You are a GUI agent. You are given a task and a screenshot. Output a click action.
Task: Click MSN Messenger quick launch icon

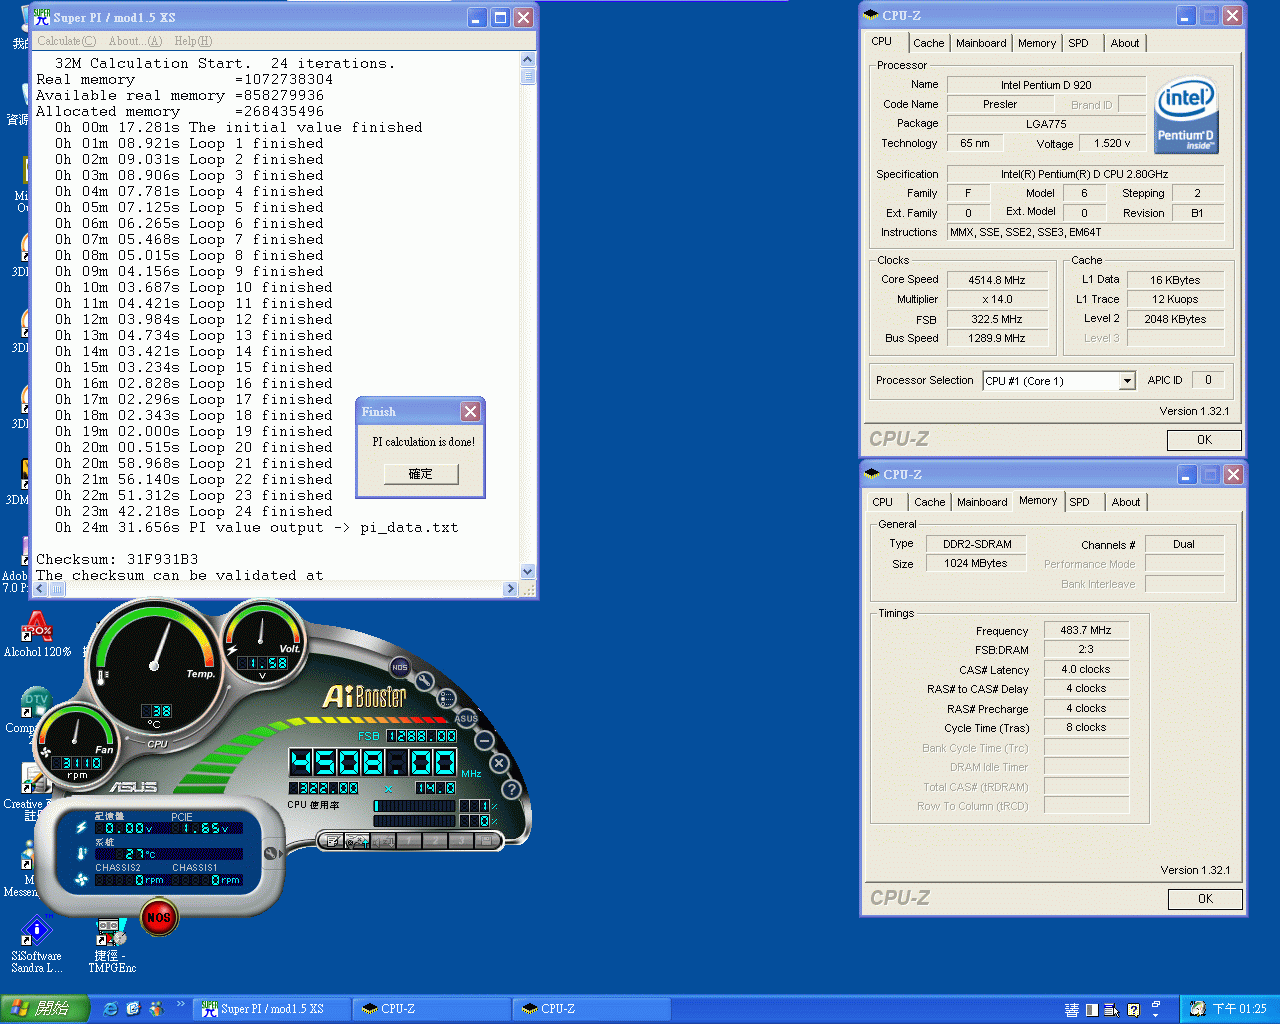[x=156, y=1009]
